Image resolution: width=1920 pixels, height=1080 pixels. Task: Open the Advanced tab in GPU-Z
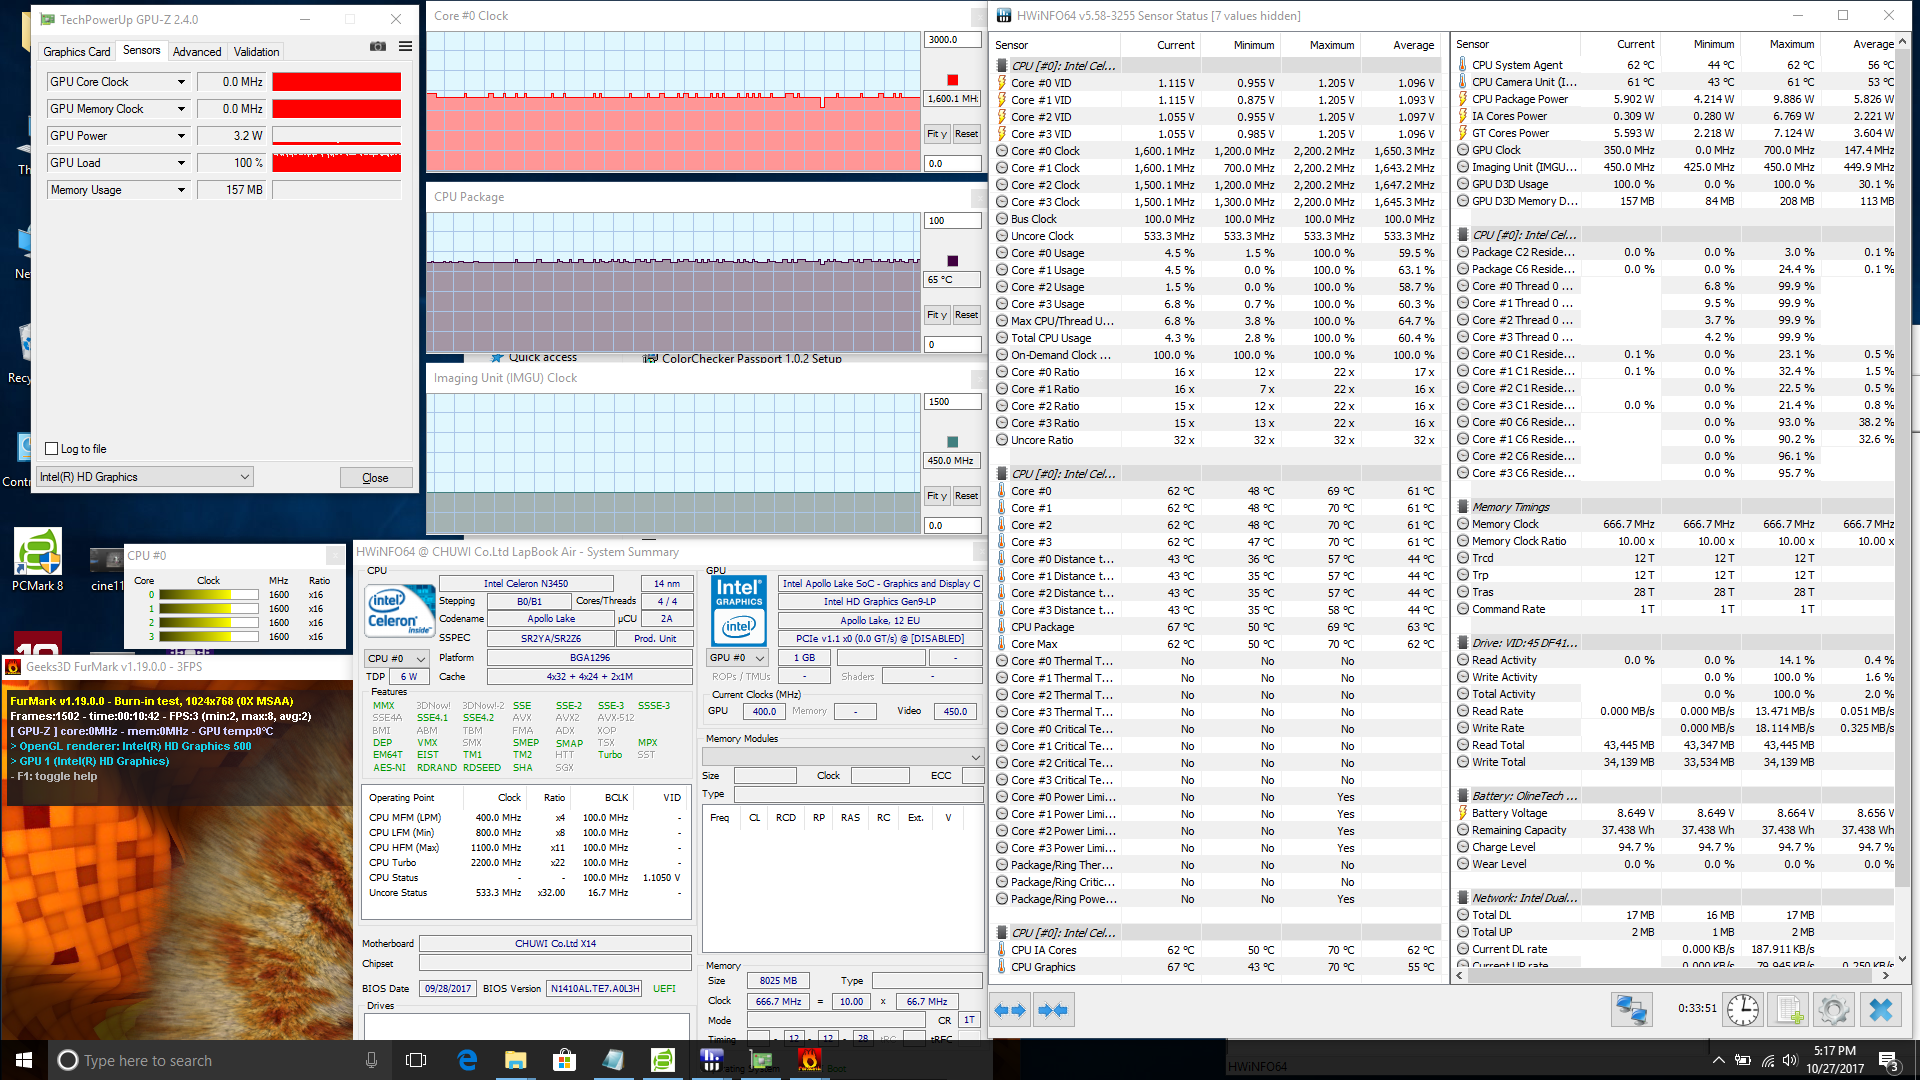(x=197, y=52)
